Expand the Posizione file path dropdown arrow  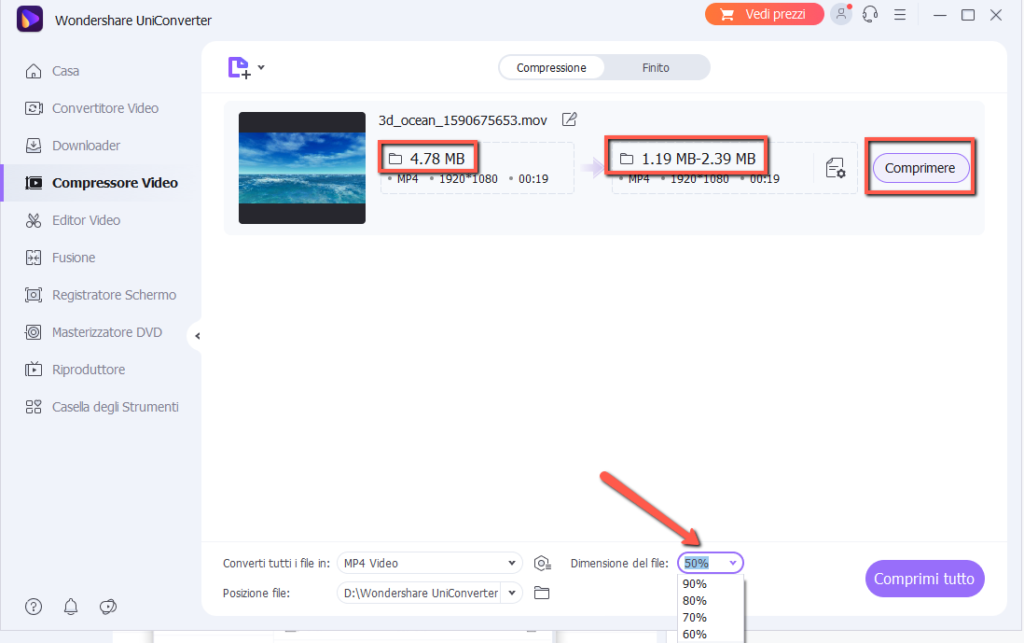click(x=512, y=593)
